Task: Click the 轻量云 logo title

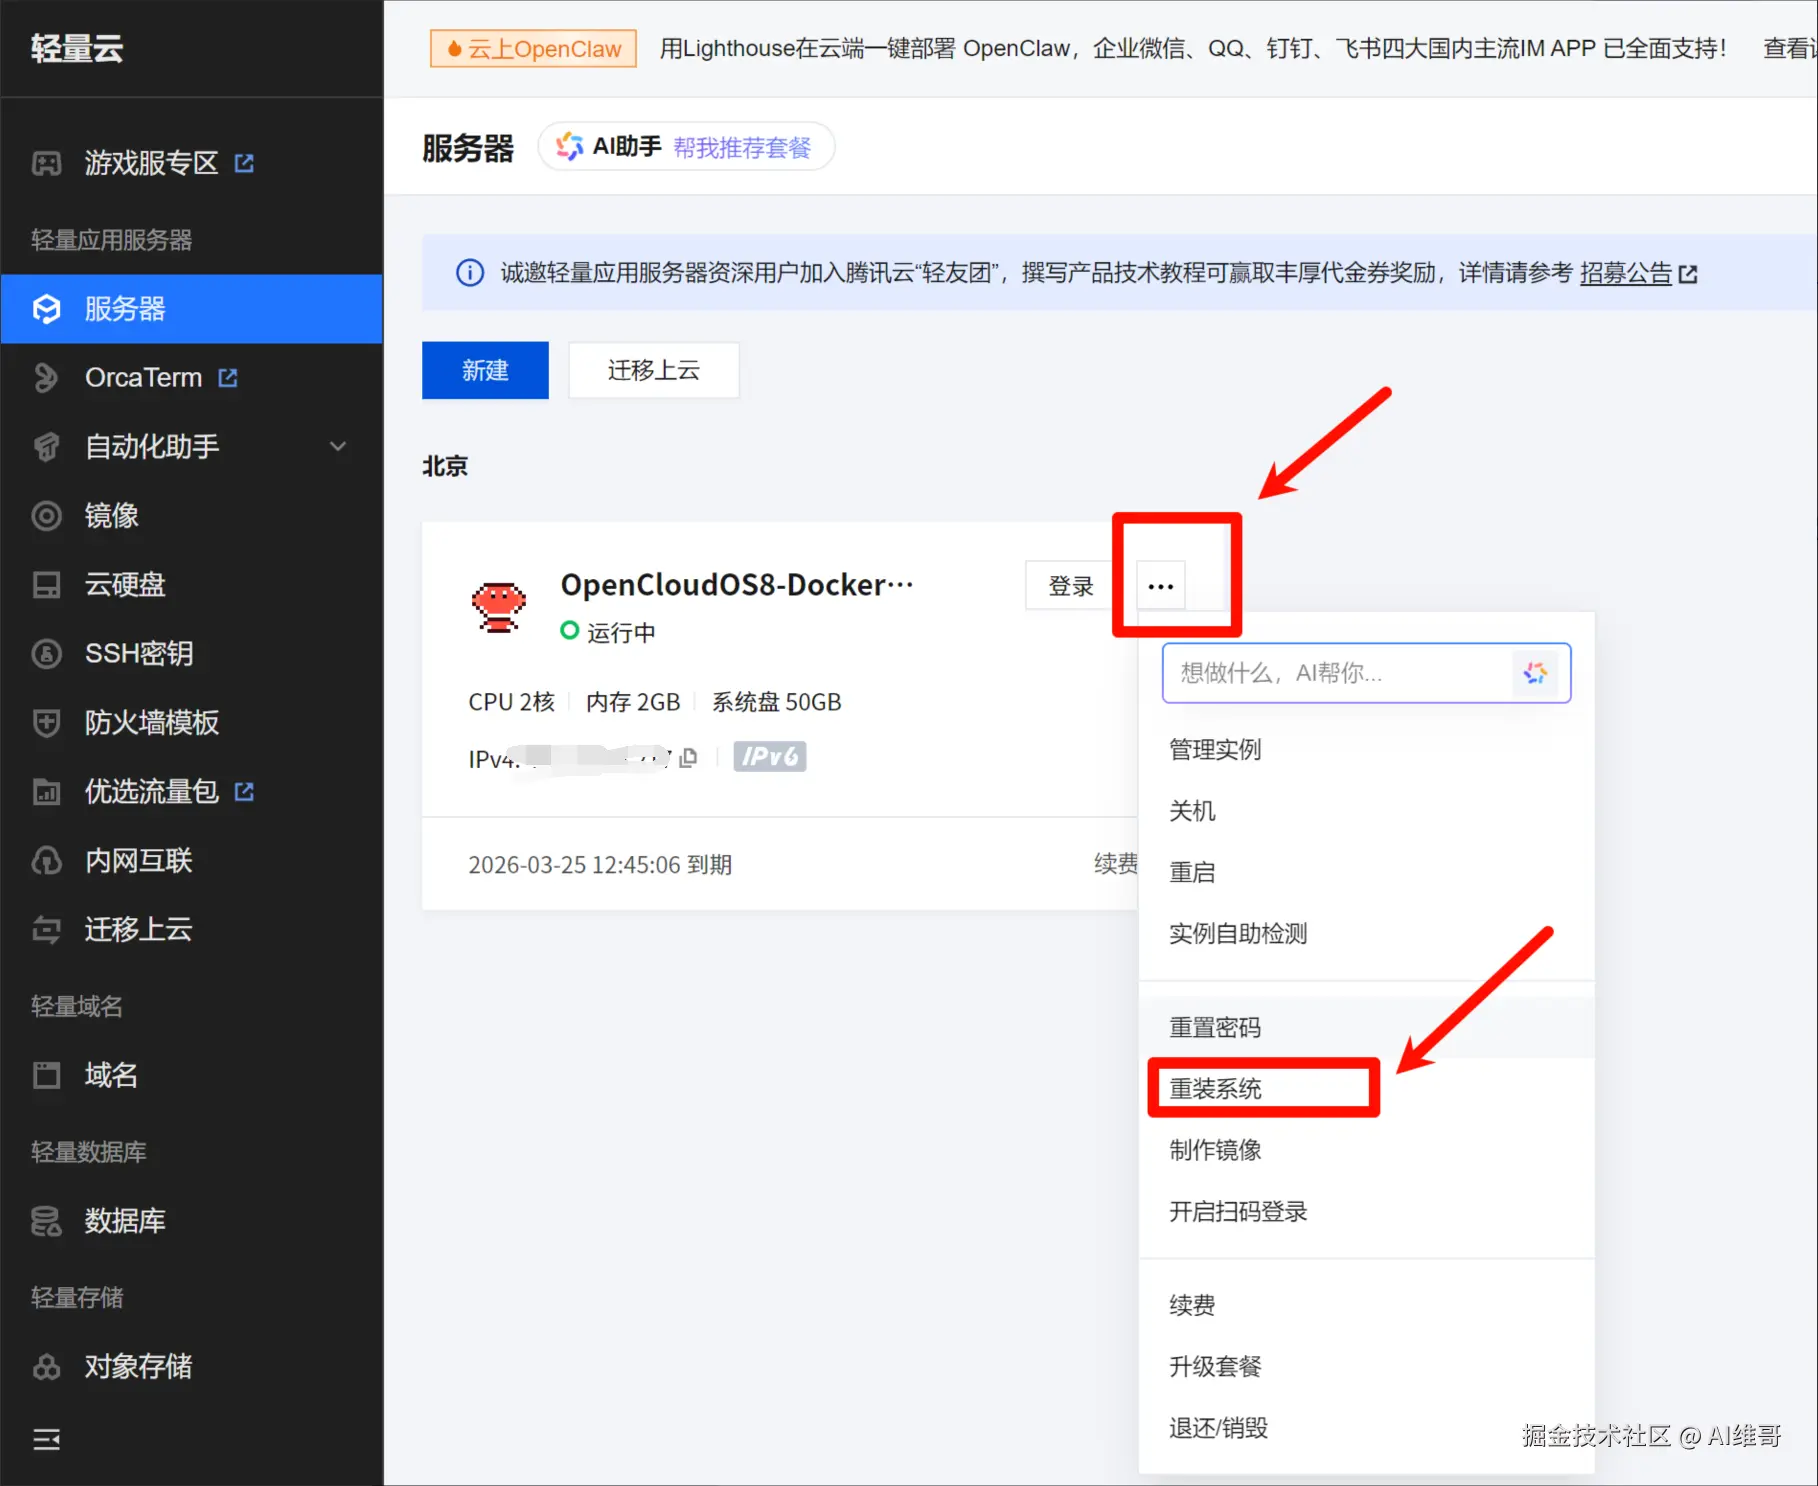Action: pos(77,48)
